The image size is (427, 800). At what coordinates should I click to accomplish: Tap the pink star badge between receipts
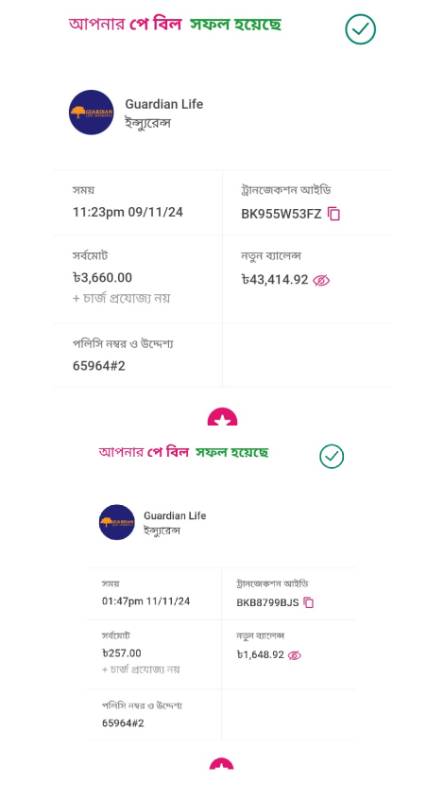coord(222,417)
